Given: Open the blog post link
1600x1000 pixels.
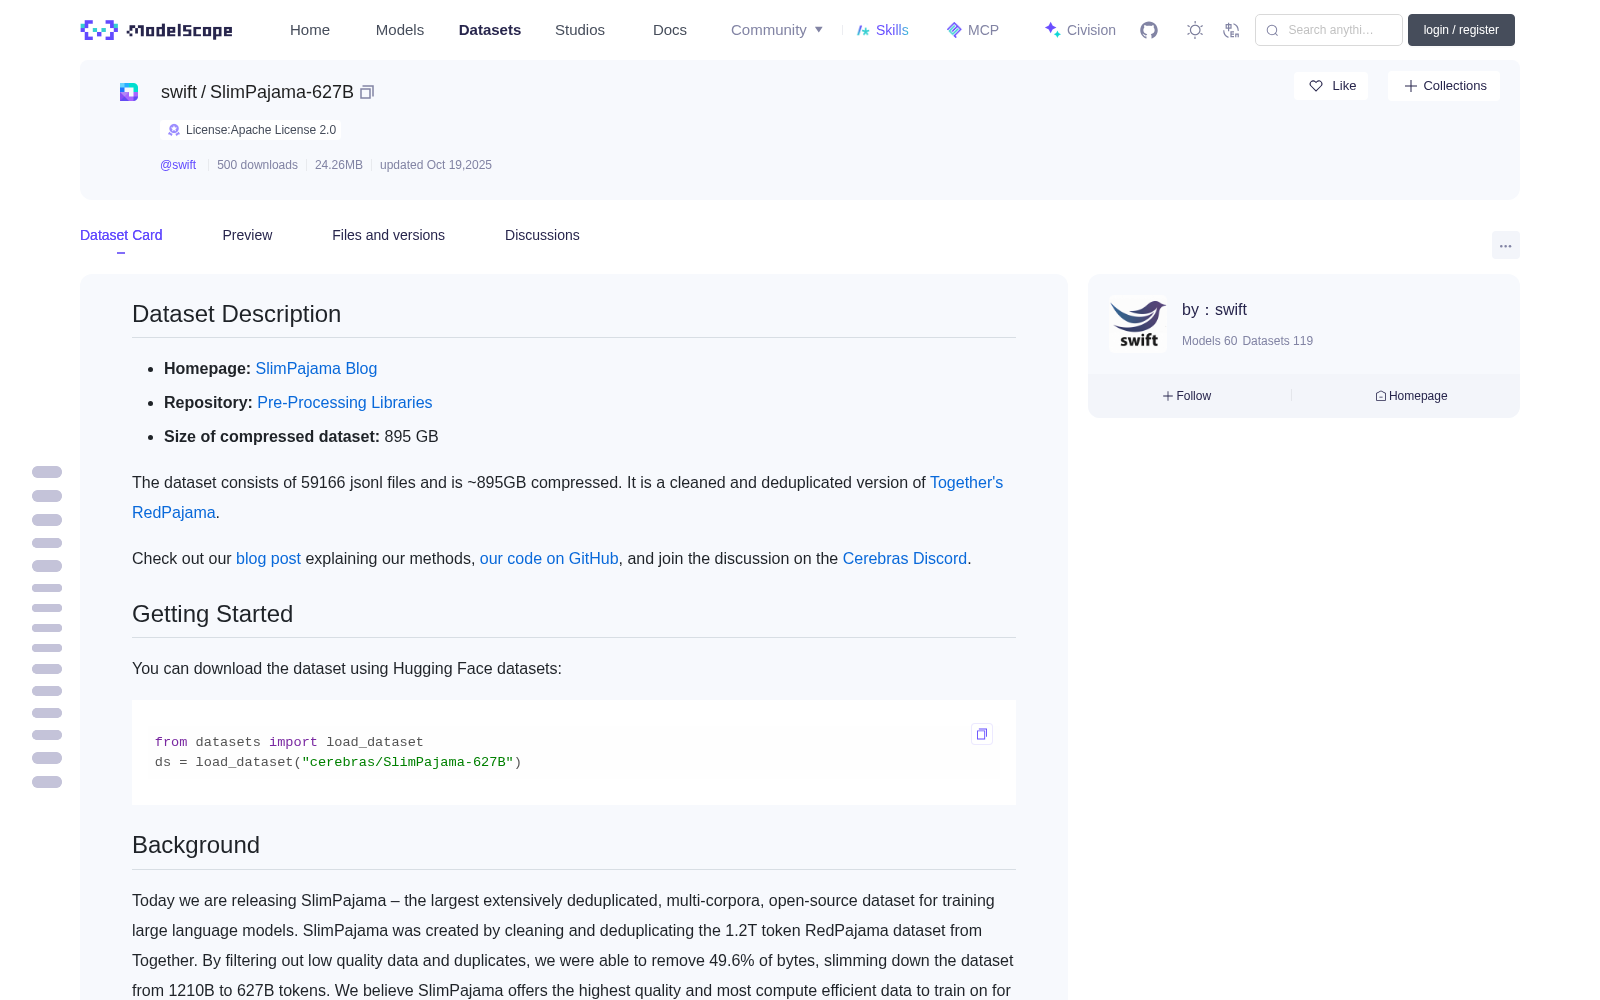Looking at the screenshot, I should coord(268,559).
